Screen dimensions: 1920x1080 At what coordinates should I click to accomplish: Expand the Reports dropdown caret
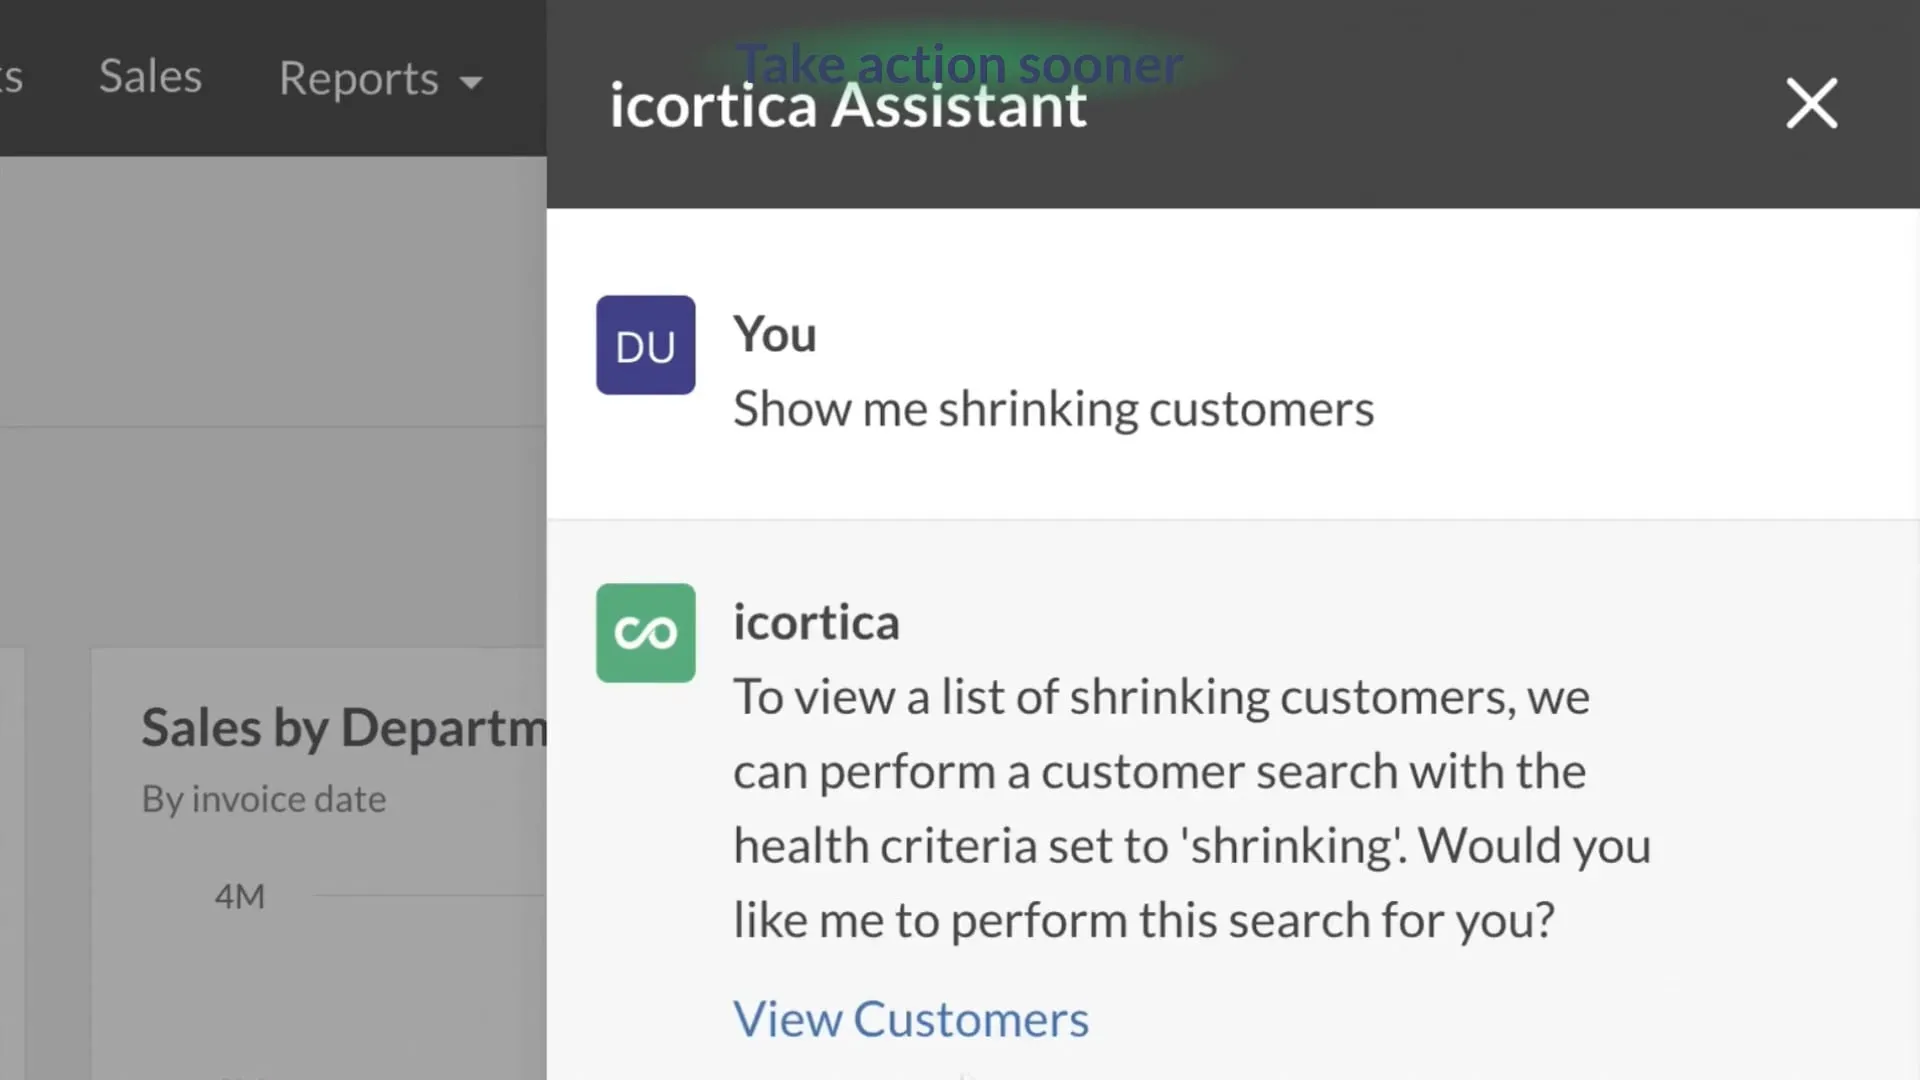pos(471,82)
